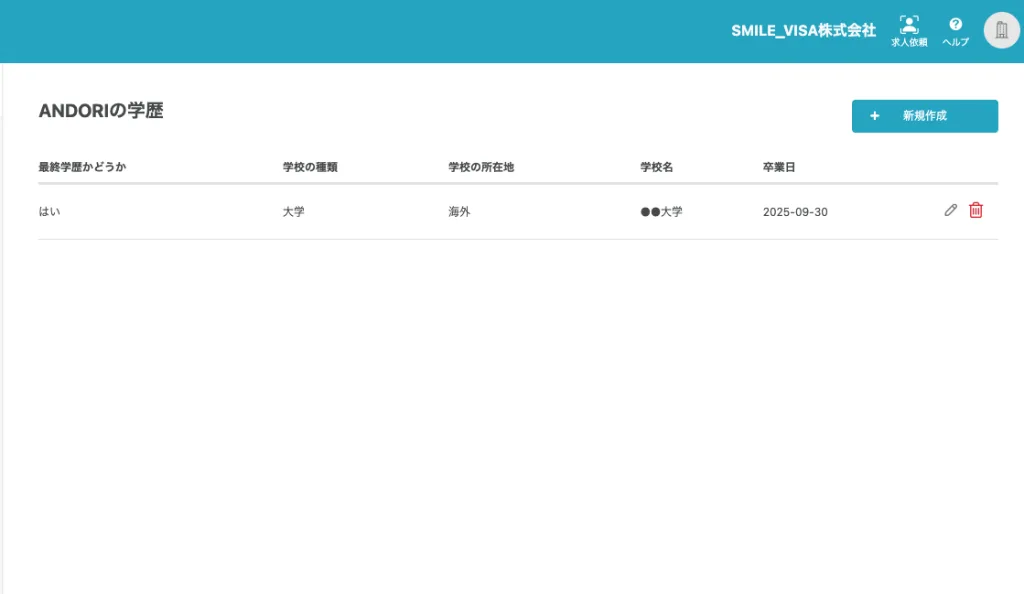Open the 求人依頼 job request icon

tap(909, 25)
